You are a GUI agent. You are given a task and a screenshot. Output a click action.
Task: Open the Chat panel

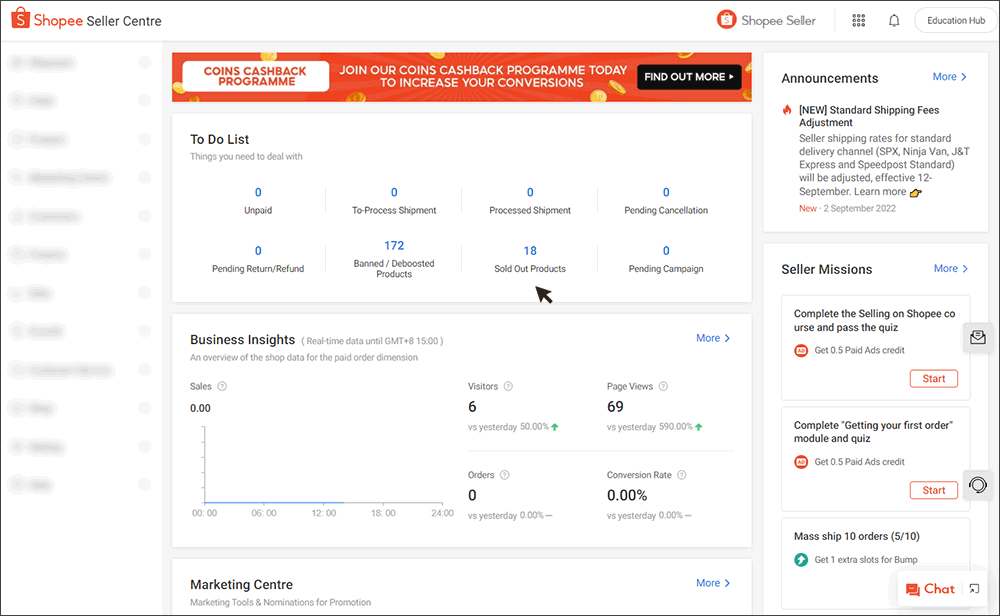coord(930,589)
